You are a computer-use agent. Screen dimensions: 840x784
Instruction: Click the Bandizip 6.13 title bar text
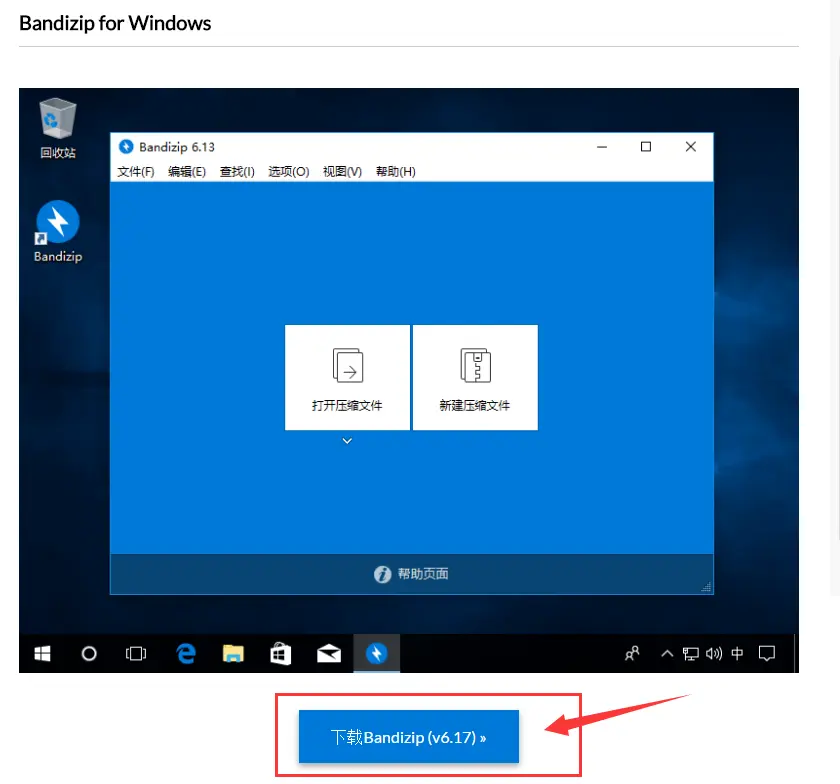[x=177, y=147]
